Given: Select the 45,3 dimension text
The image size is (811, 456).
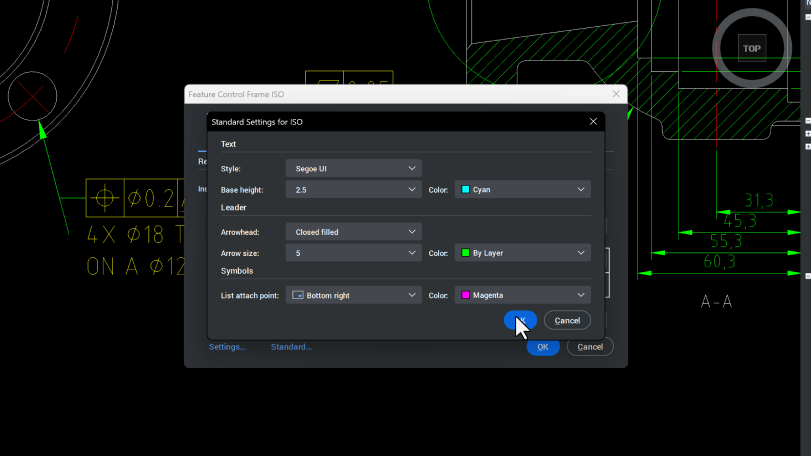Looking at the screenshot, I should coord(740,221).
